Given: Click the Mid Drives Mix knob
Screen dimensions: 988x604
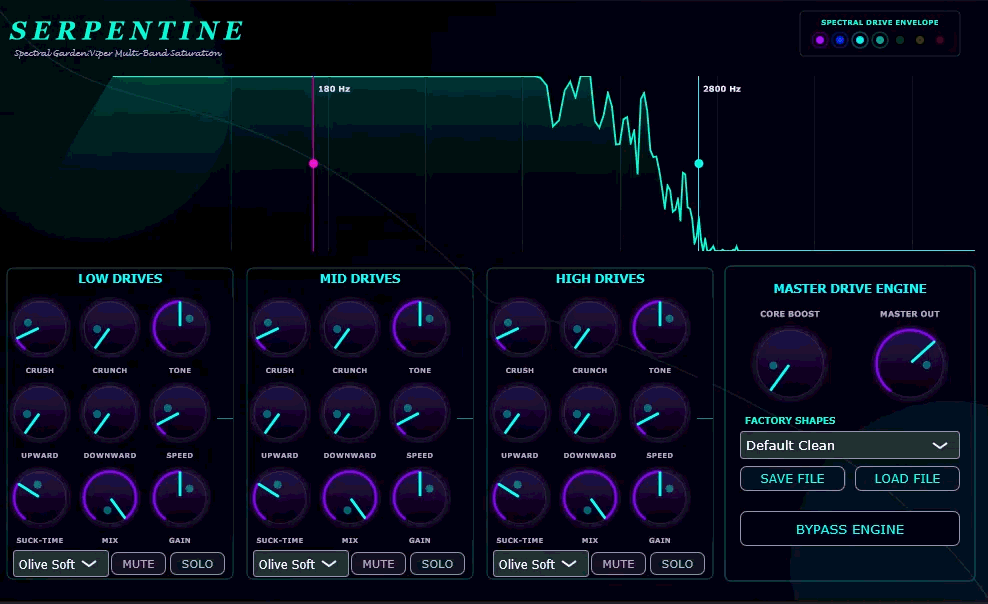Looking at the screenshot, I should 350,498.
